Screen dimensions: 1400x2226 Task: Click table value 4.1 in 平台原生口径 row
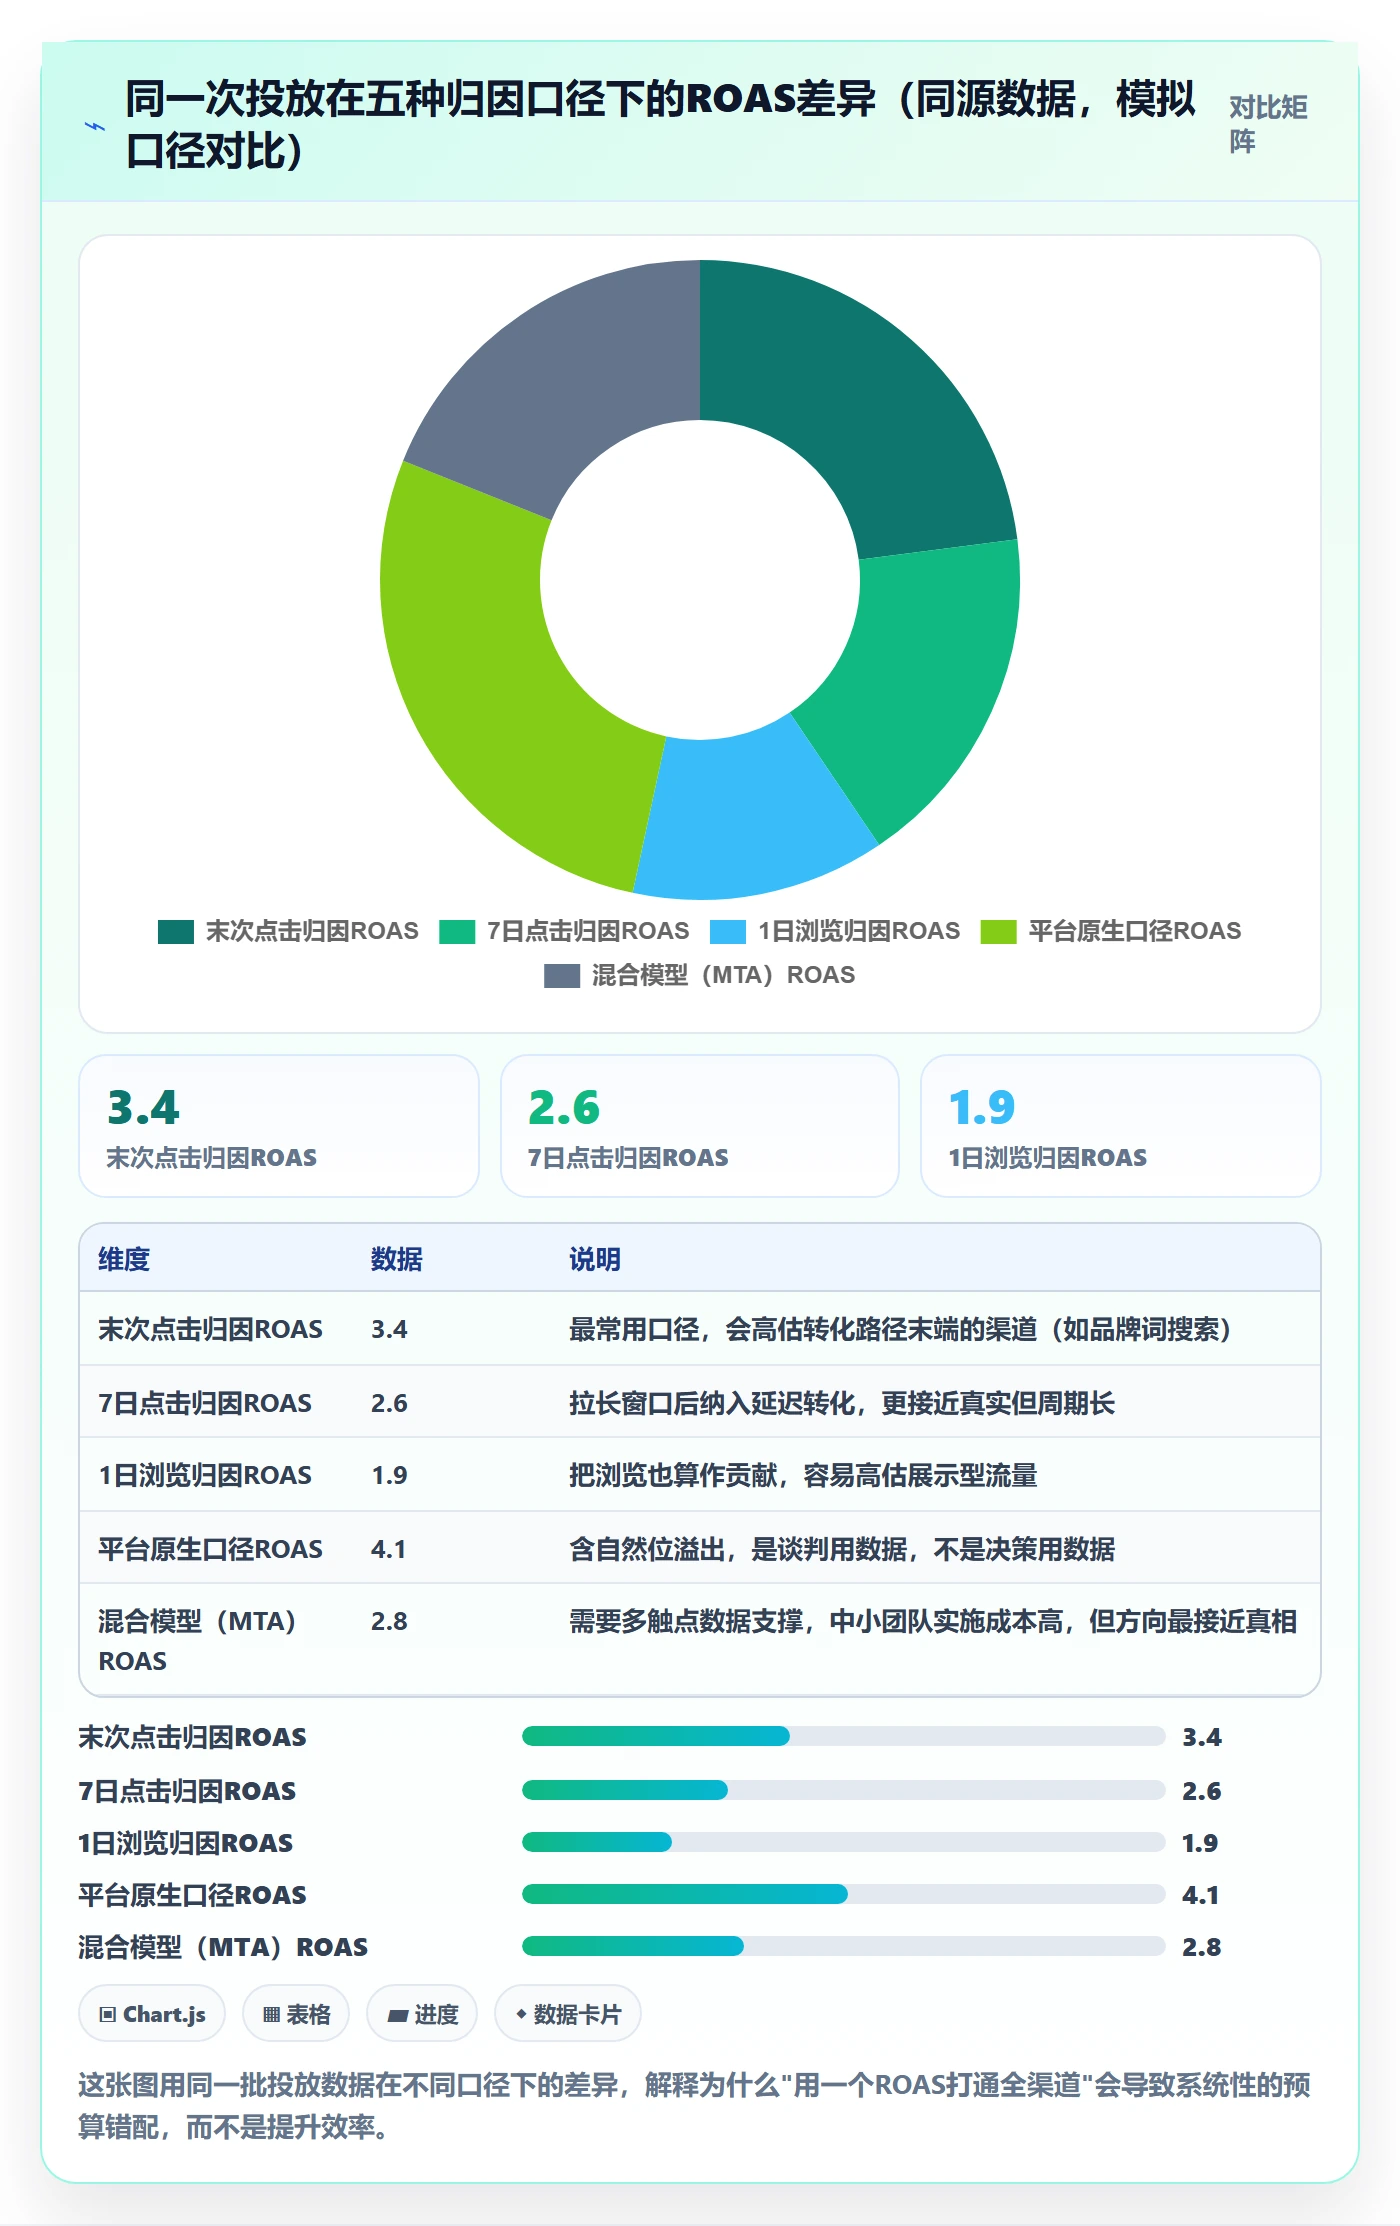pyautogui.click(x=388, y=1549)
